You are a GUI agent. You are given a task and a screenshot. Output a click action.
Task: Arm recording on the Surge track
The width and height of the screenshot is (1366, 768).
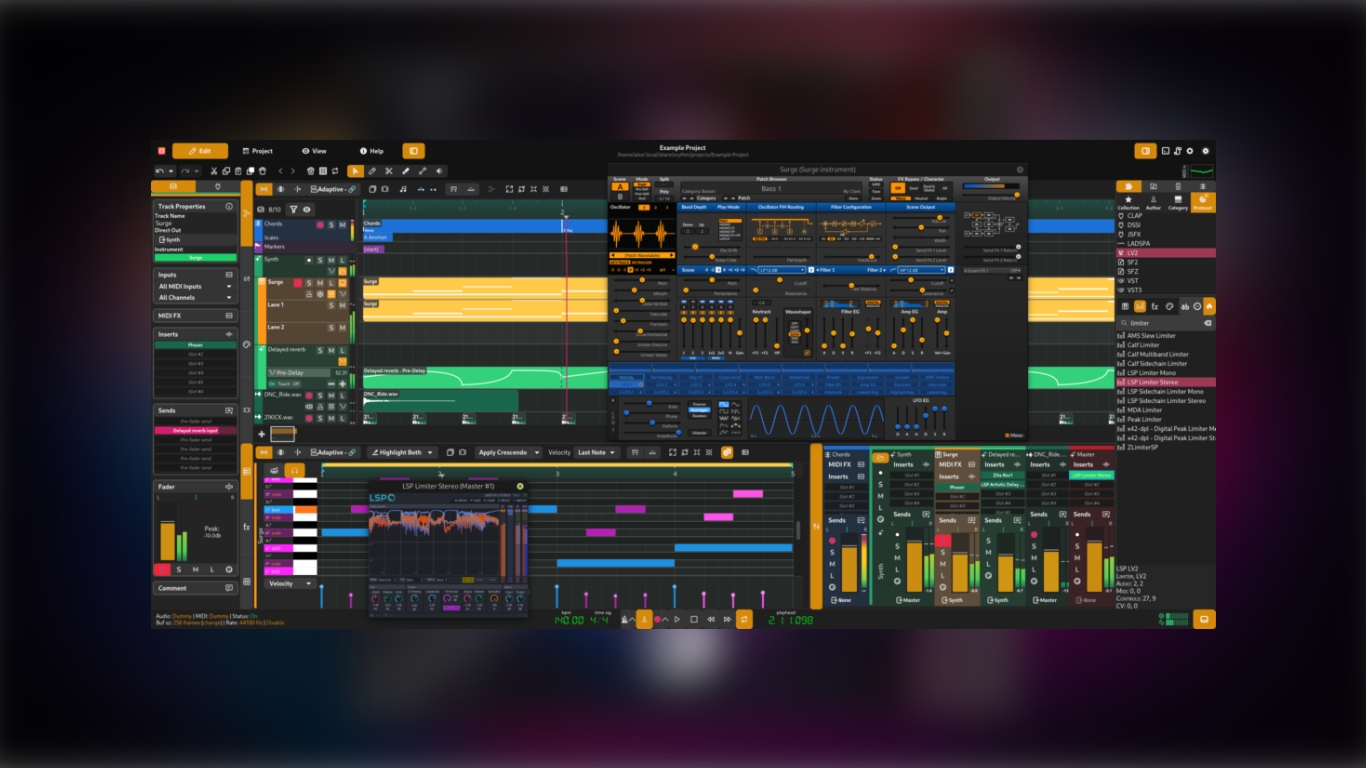(x=298, y=283)
